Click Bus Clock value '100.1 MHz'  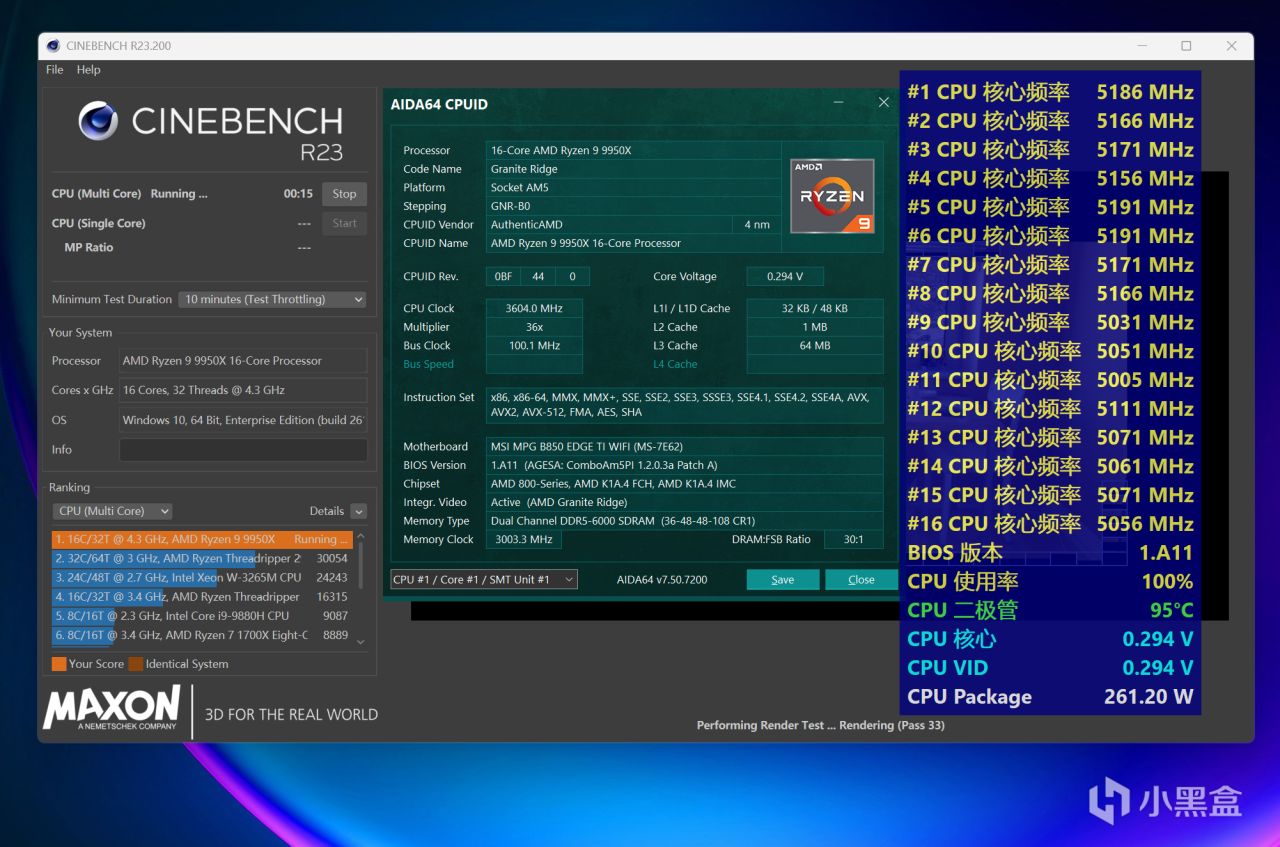pos(534,346)
